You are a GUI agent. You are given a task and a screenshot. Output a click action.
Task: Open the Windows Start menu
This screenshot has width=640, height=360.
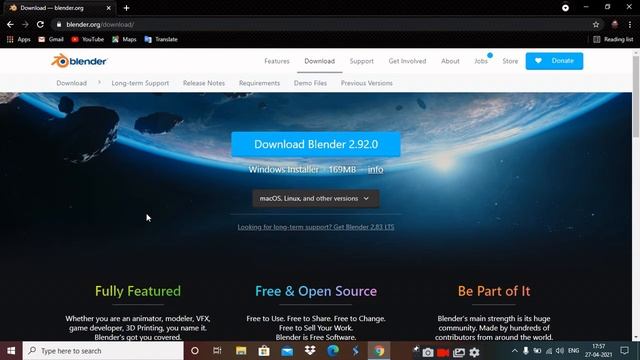point(11,351)
